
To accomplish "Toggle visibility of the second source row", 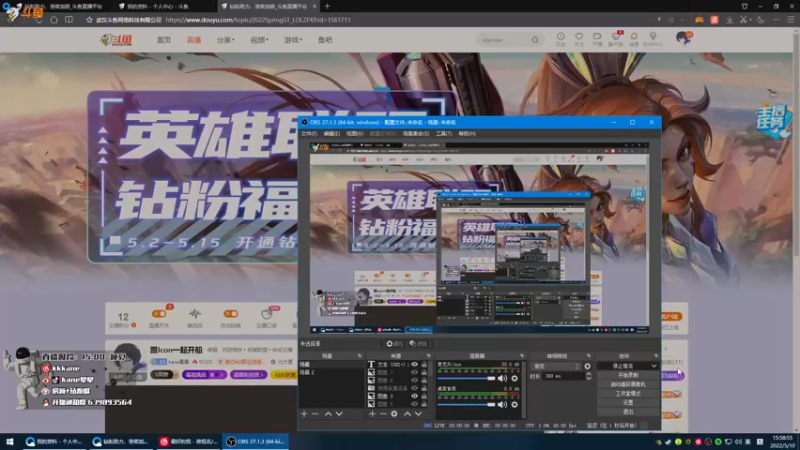I will tap(414, 372).
